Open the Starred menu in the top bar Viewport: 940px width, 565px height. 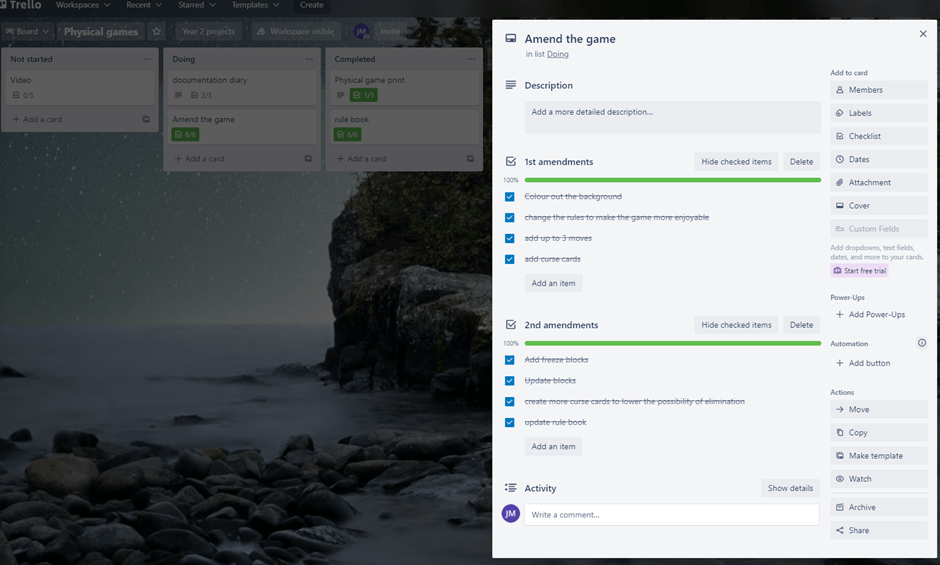coord(196,5)
